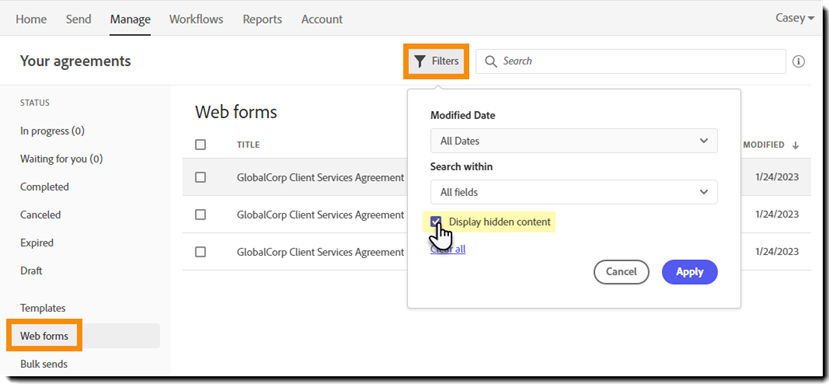Select the Expired status filter
This screenshot has height=384, width=829.
pos(36,243)
